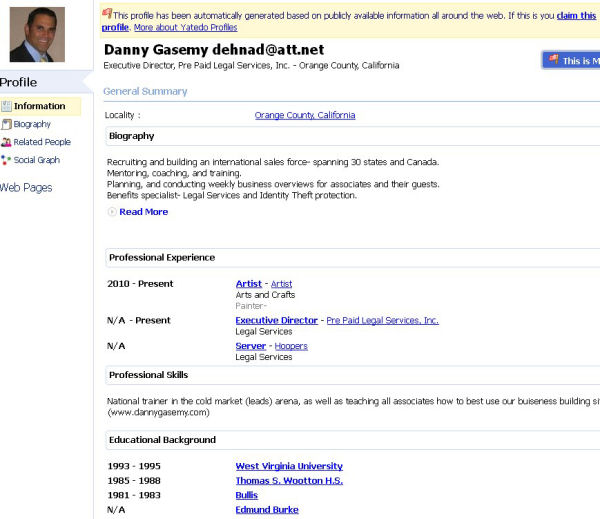Click the www.dannygasemy.com text
The image size is (600, 519).
click(x=158, y=413)
